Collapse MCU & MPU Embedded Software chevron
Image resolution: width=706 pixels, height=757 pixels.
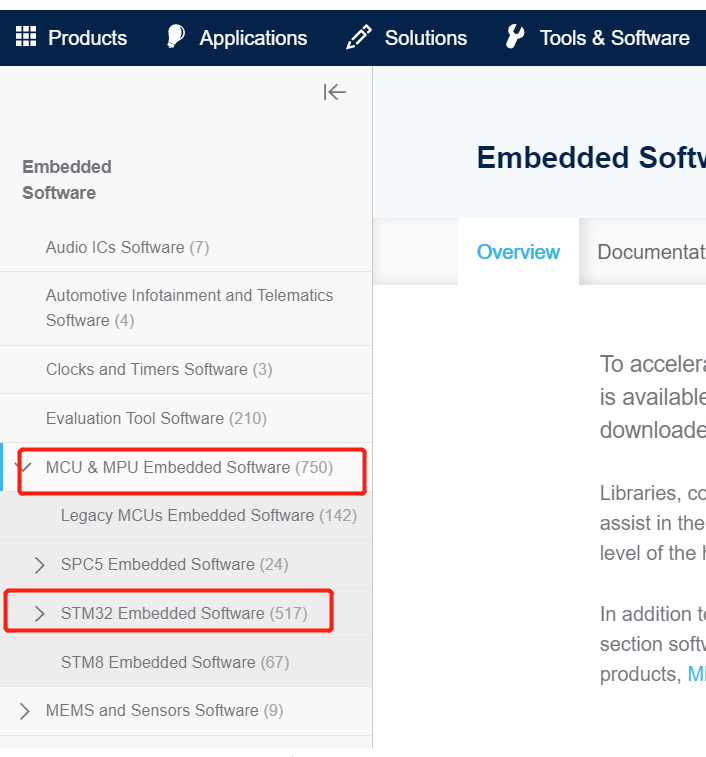(x=24, y=467)
